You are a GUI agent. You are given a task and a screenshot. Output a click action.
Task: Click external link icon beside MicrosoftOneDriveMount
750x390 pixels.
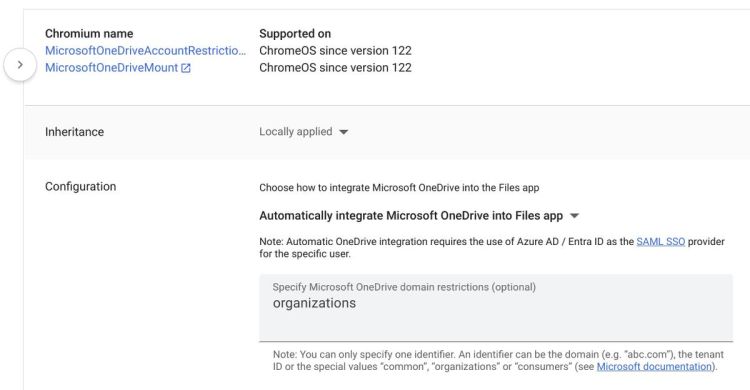point(186,68)
